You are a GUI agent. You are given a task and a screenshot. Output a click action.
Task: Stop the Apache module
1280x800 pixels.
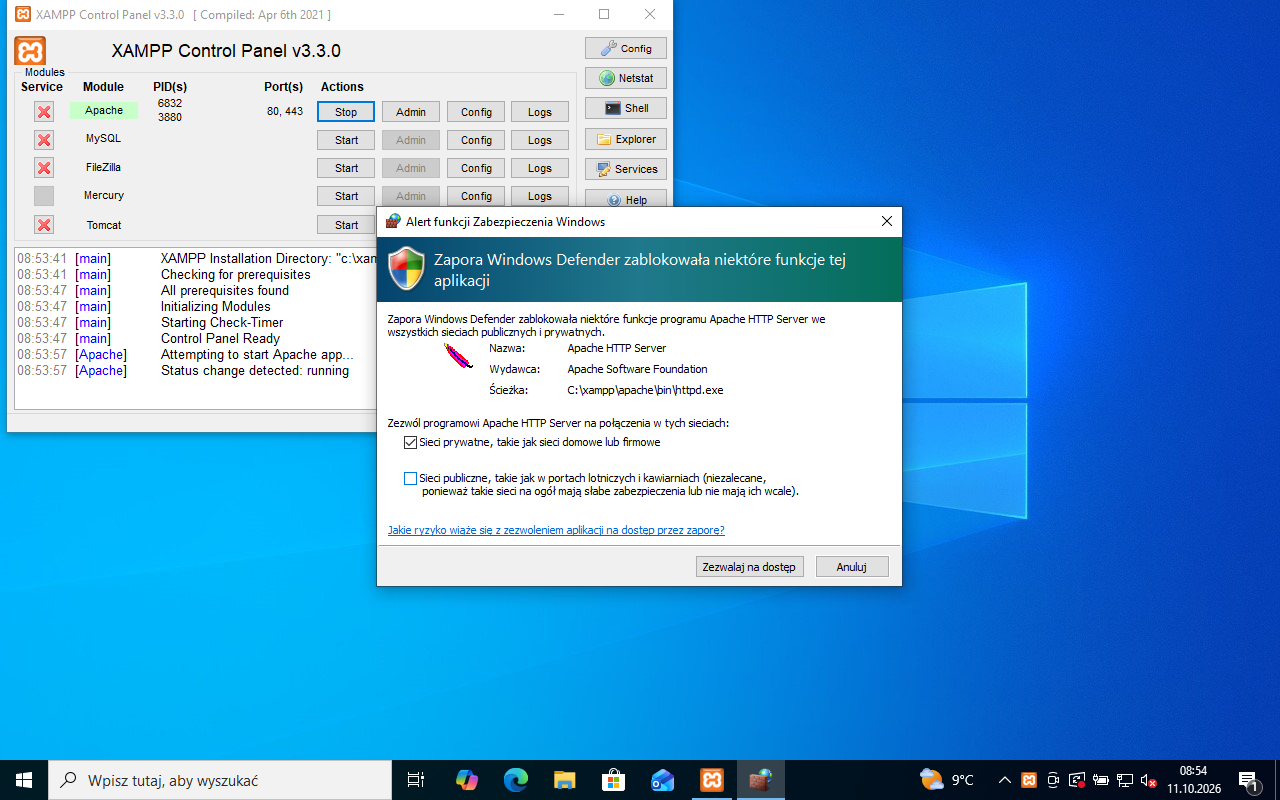tap(346, 112)
